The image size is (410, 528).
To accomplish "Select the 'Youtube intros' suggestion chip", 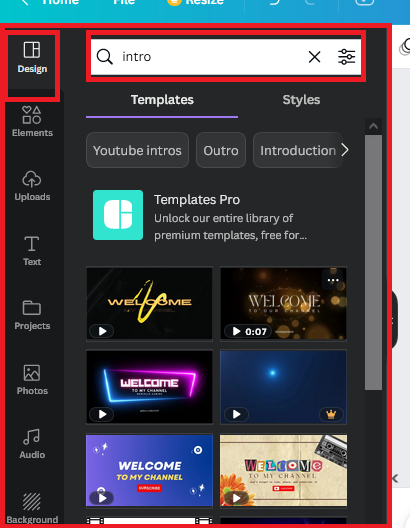I will 137,150.
